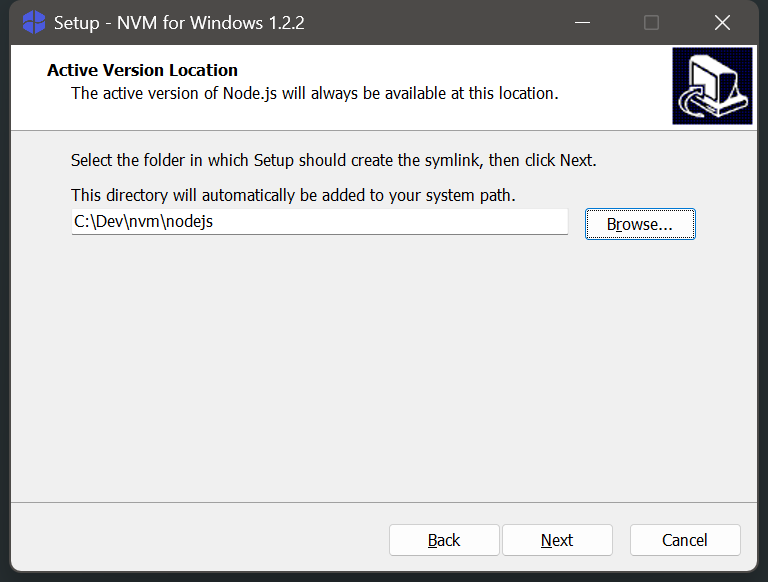Click the NVM for Windows title bar icon
This screenshot has width=768, height=582.
33,22
